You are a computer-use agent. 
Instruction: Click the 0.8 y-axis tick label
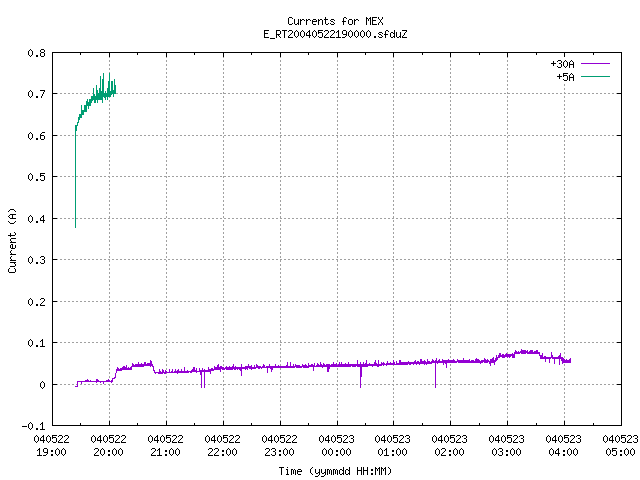(36, 53)
